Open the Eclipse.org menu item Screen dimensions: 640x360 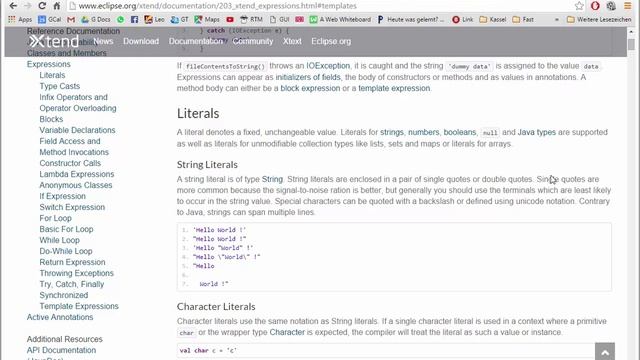331,41
